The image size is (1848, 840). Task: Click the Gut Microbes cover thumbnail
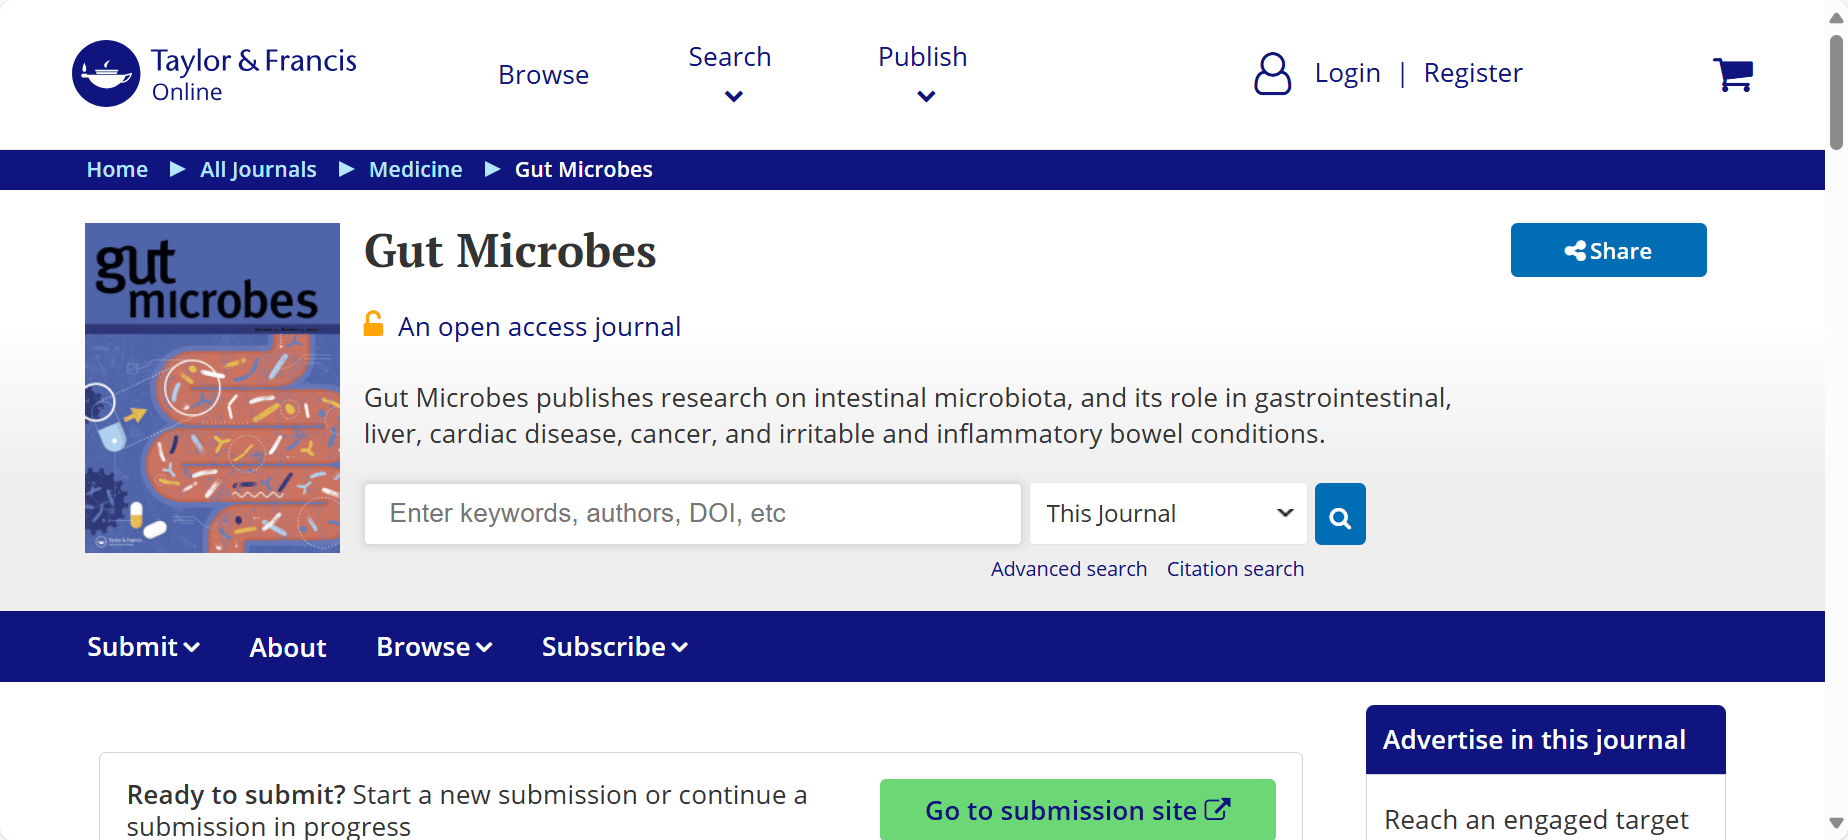(212, 388)
